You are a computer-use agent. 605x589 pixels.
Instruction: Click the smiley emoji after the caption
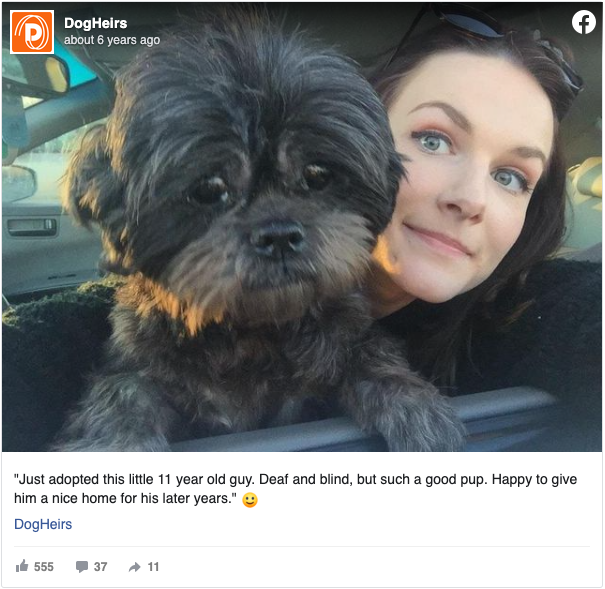click(x=250, y=500)
